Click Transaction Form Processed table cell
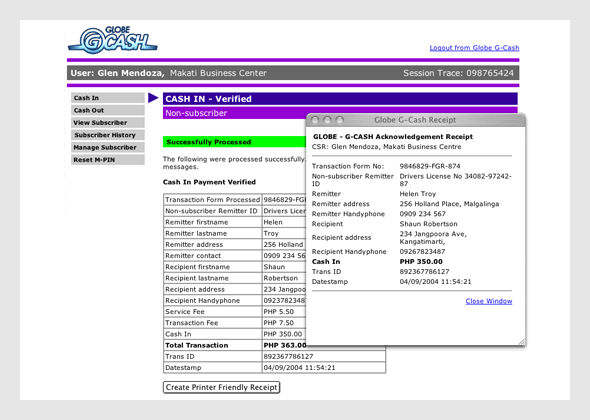Viewport: 590px width, 420px height. point(213,199)
